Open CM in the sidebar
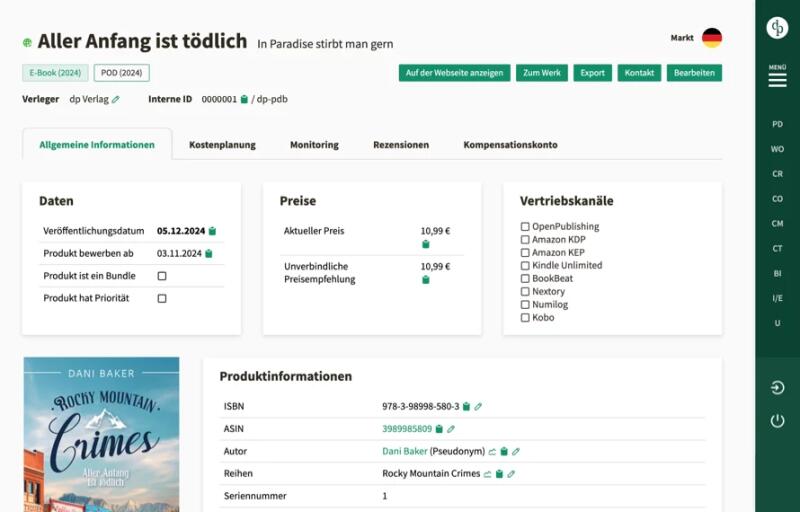 click(x=777, y=223)
